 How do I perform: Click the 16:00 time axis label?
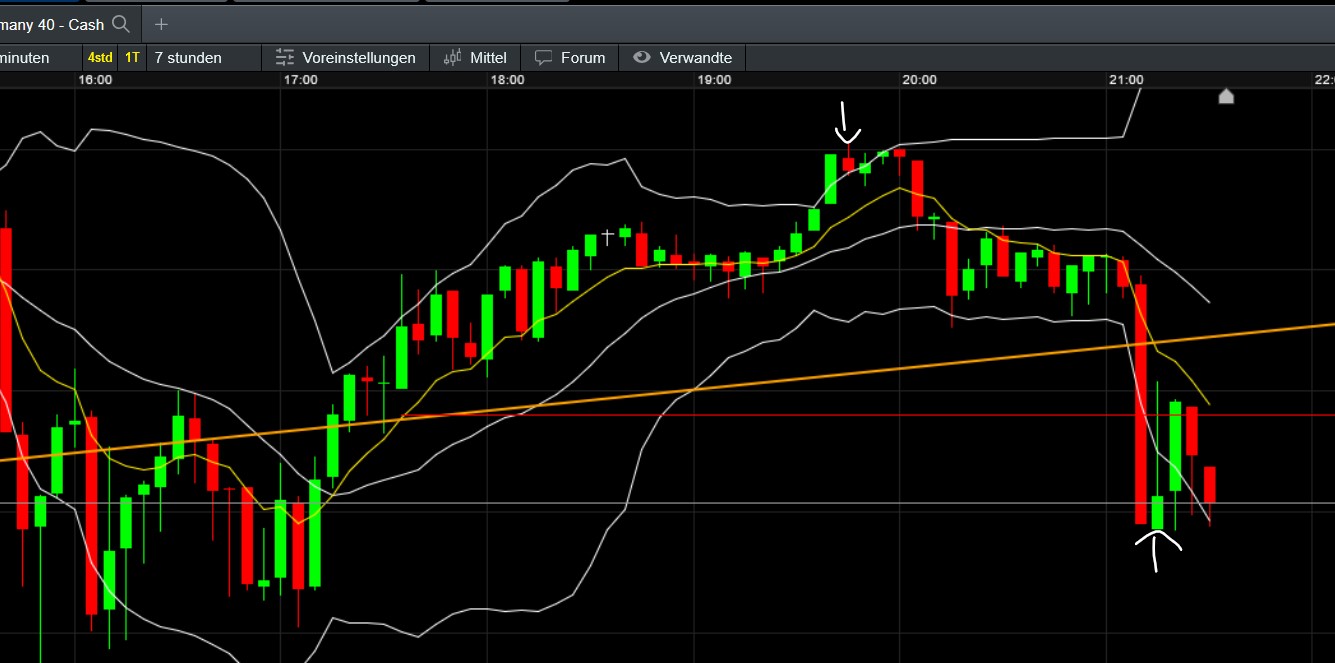click(x=95, y=79)
